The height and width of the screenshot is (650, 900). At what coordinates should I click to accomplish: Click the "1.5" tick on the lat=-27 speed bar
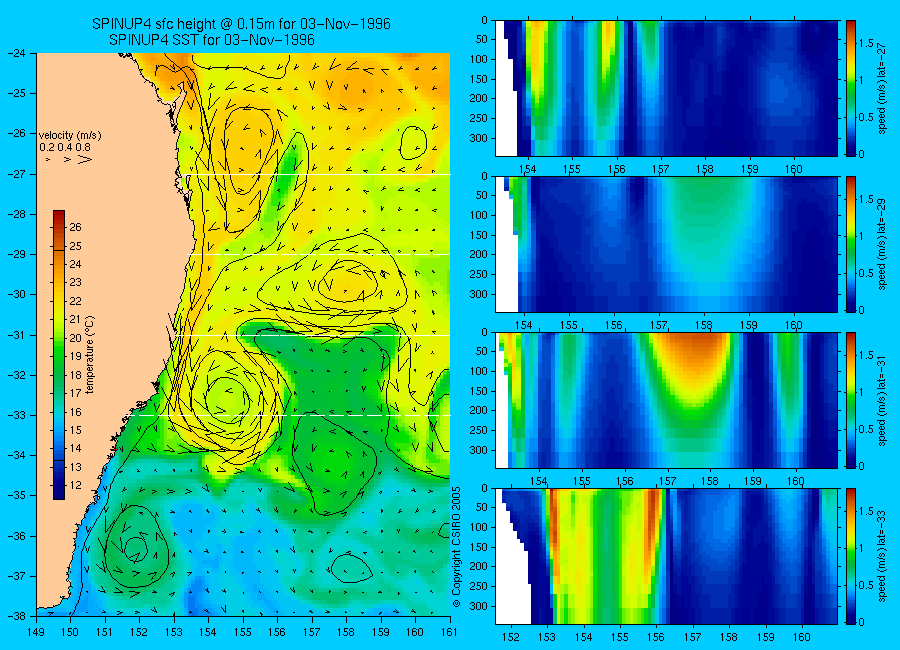coord(866,43)
